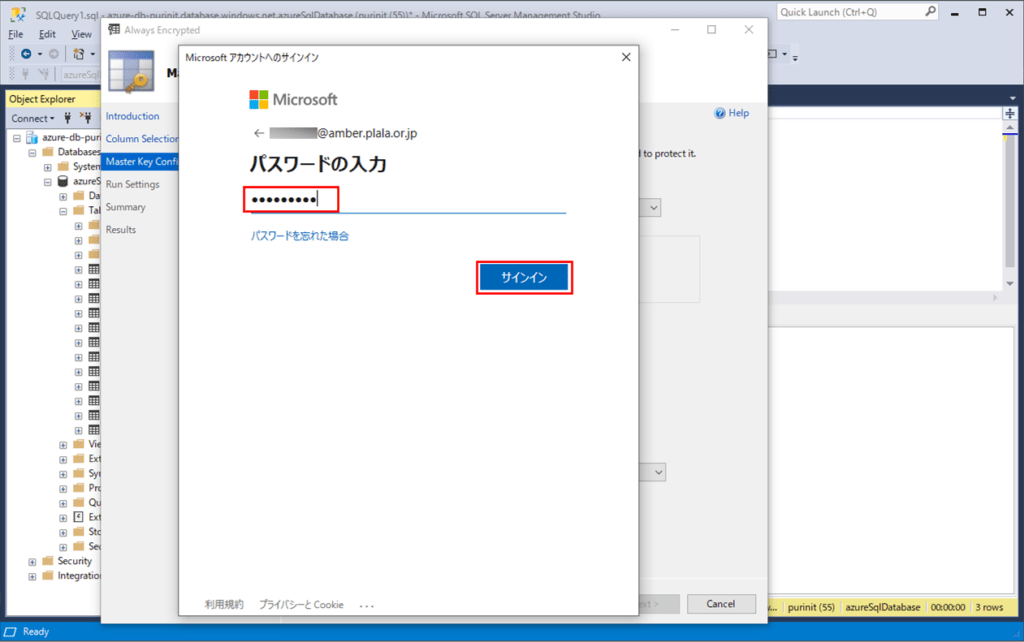Click the 3 rows status bar entry

pyautogui.click(x=989, y=607)
